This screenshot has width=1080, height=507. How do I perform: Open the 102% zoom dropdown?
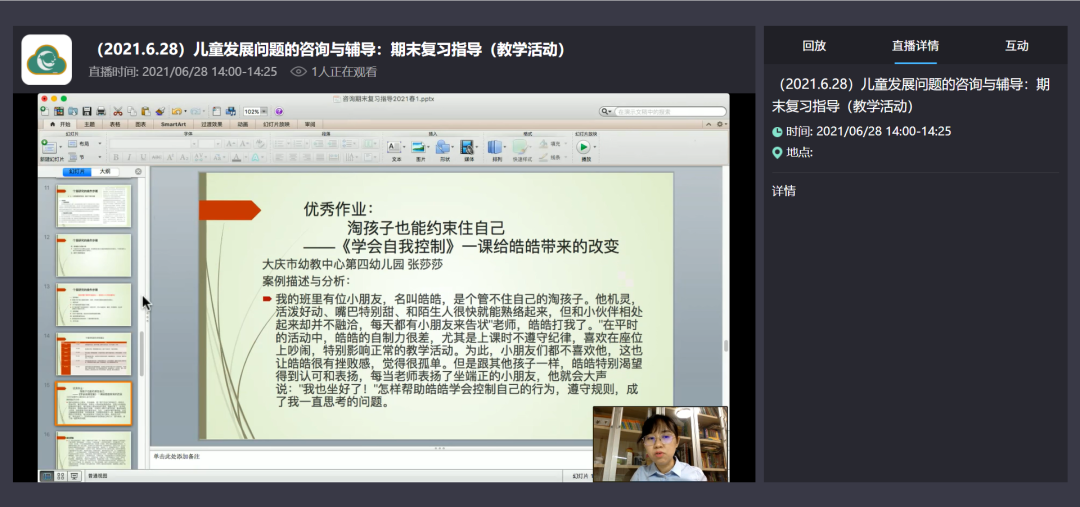coord(254,111)
